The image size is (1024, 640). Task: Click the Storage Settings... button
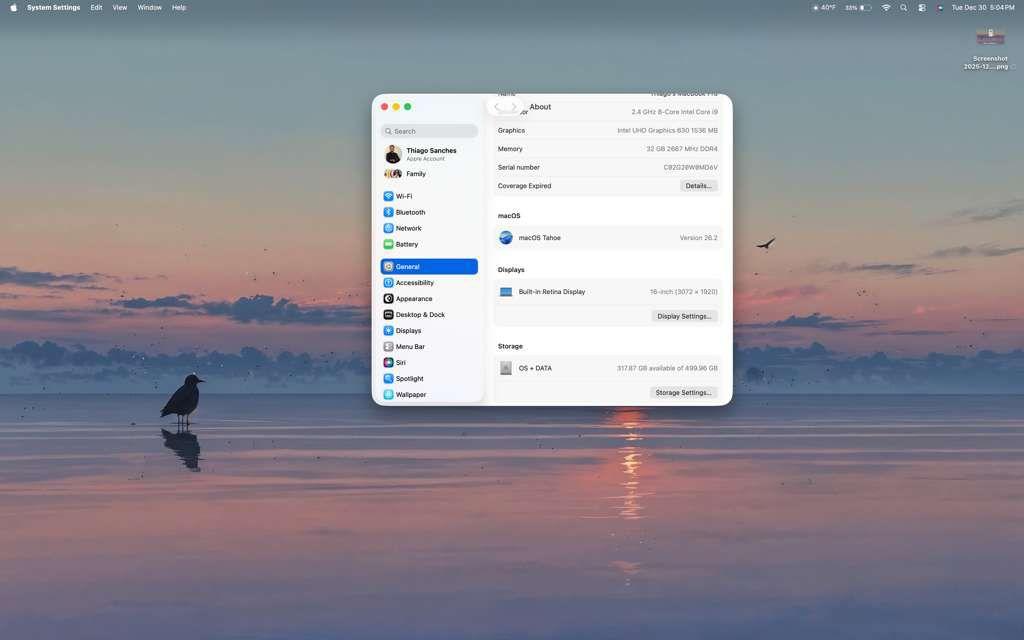[683, 393]
